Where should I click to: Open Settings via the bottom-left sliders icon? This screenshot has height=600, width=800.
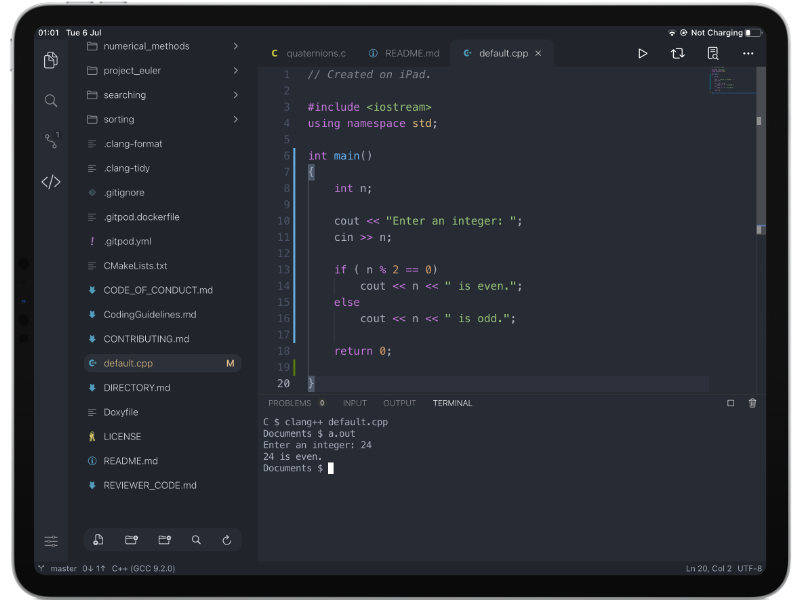point(51,540)
